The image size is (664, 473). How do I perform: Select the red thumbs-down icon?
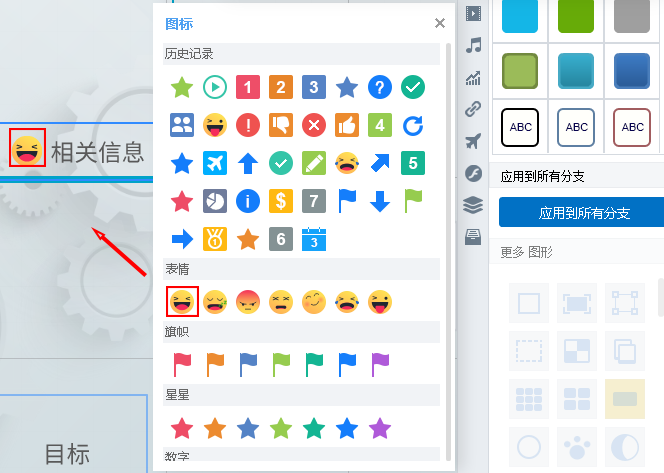click(280, 125)
